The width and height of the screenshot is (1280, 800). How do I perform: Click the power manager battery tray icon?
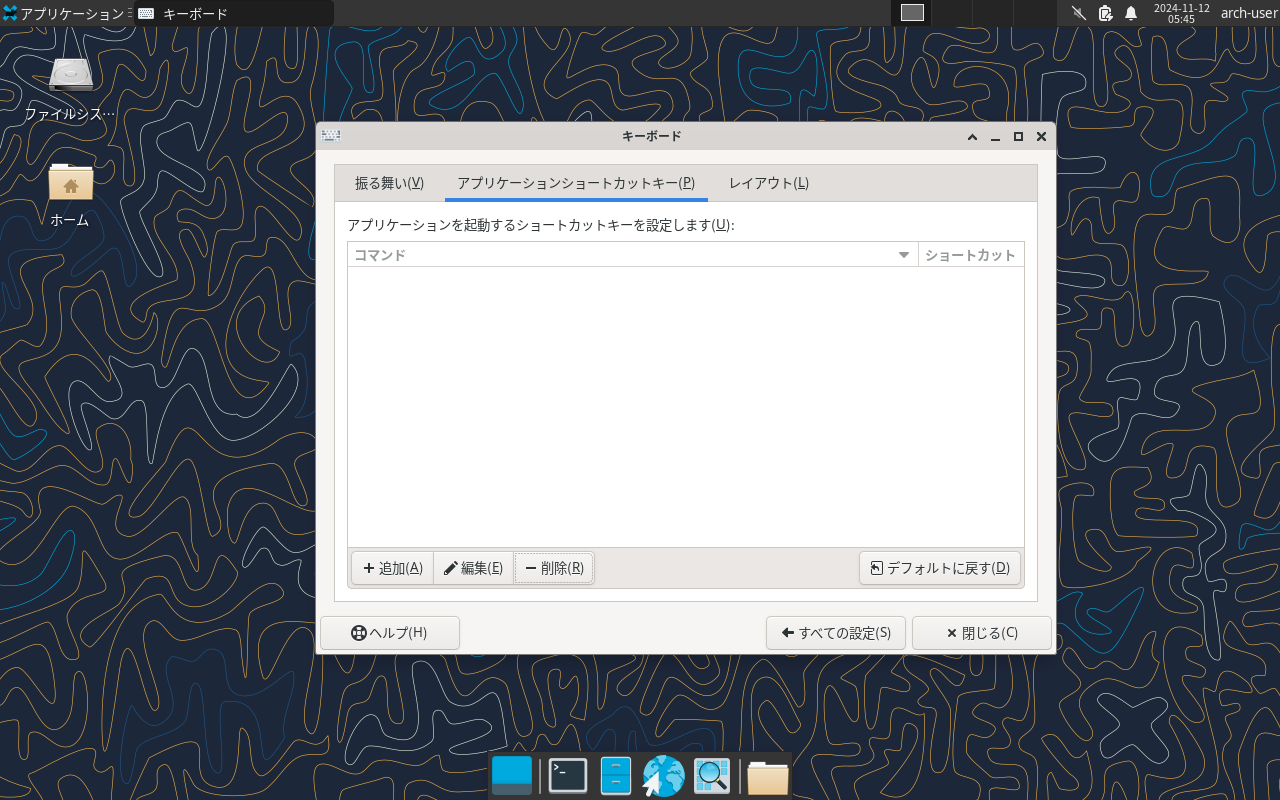click(1104, 13)
